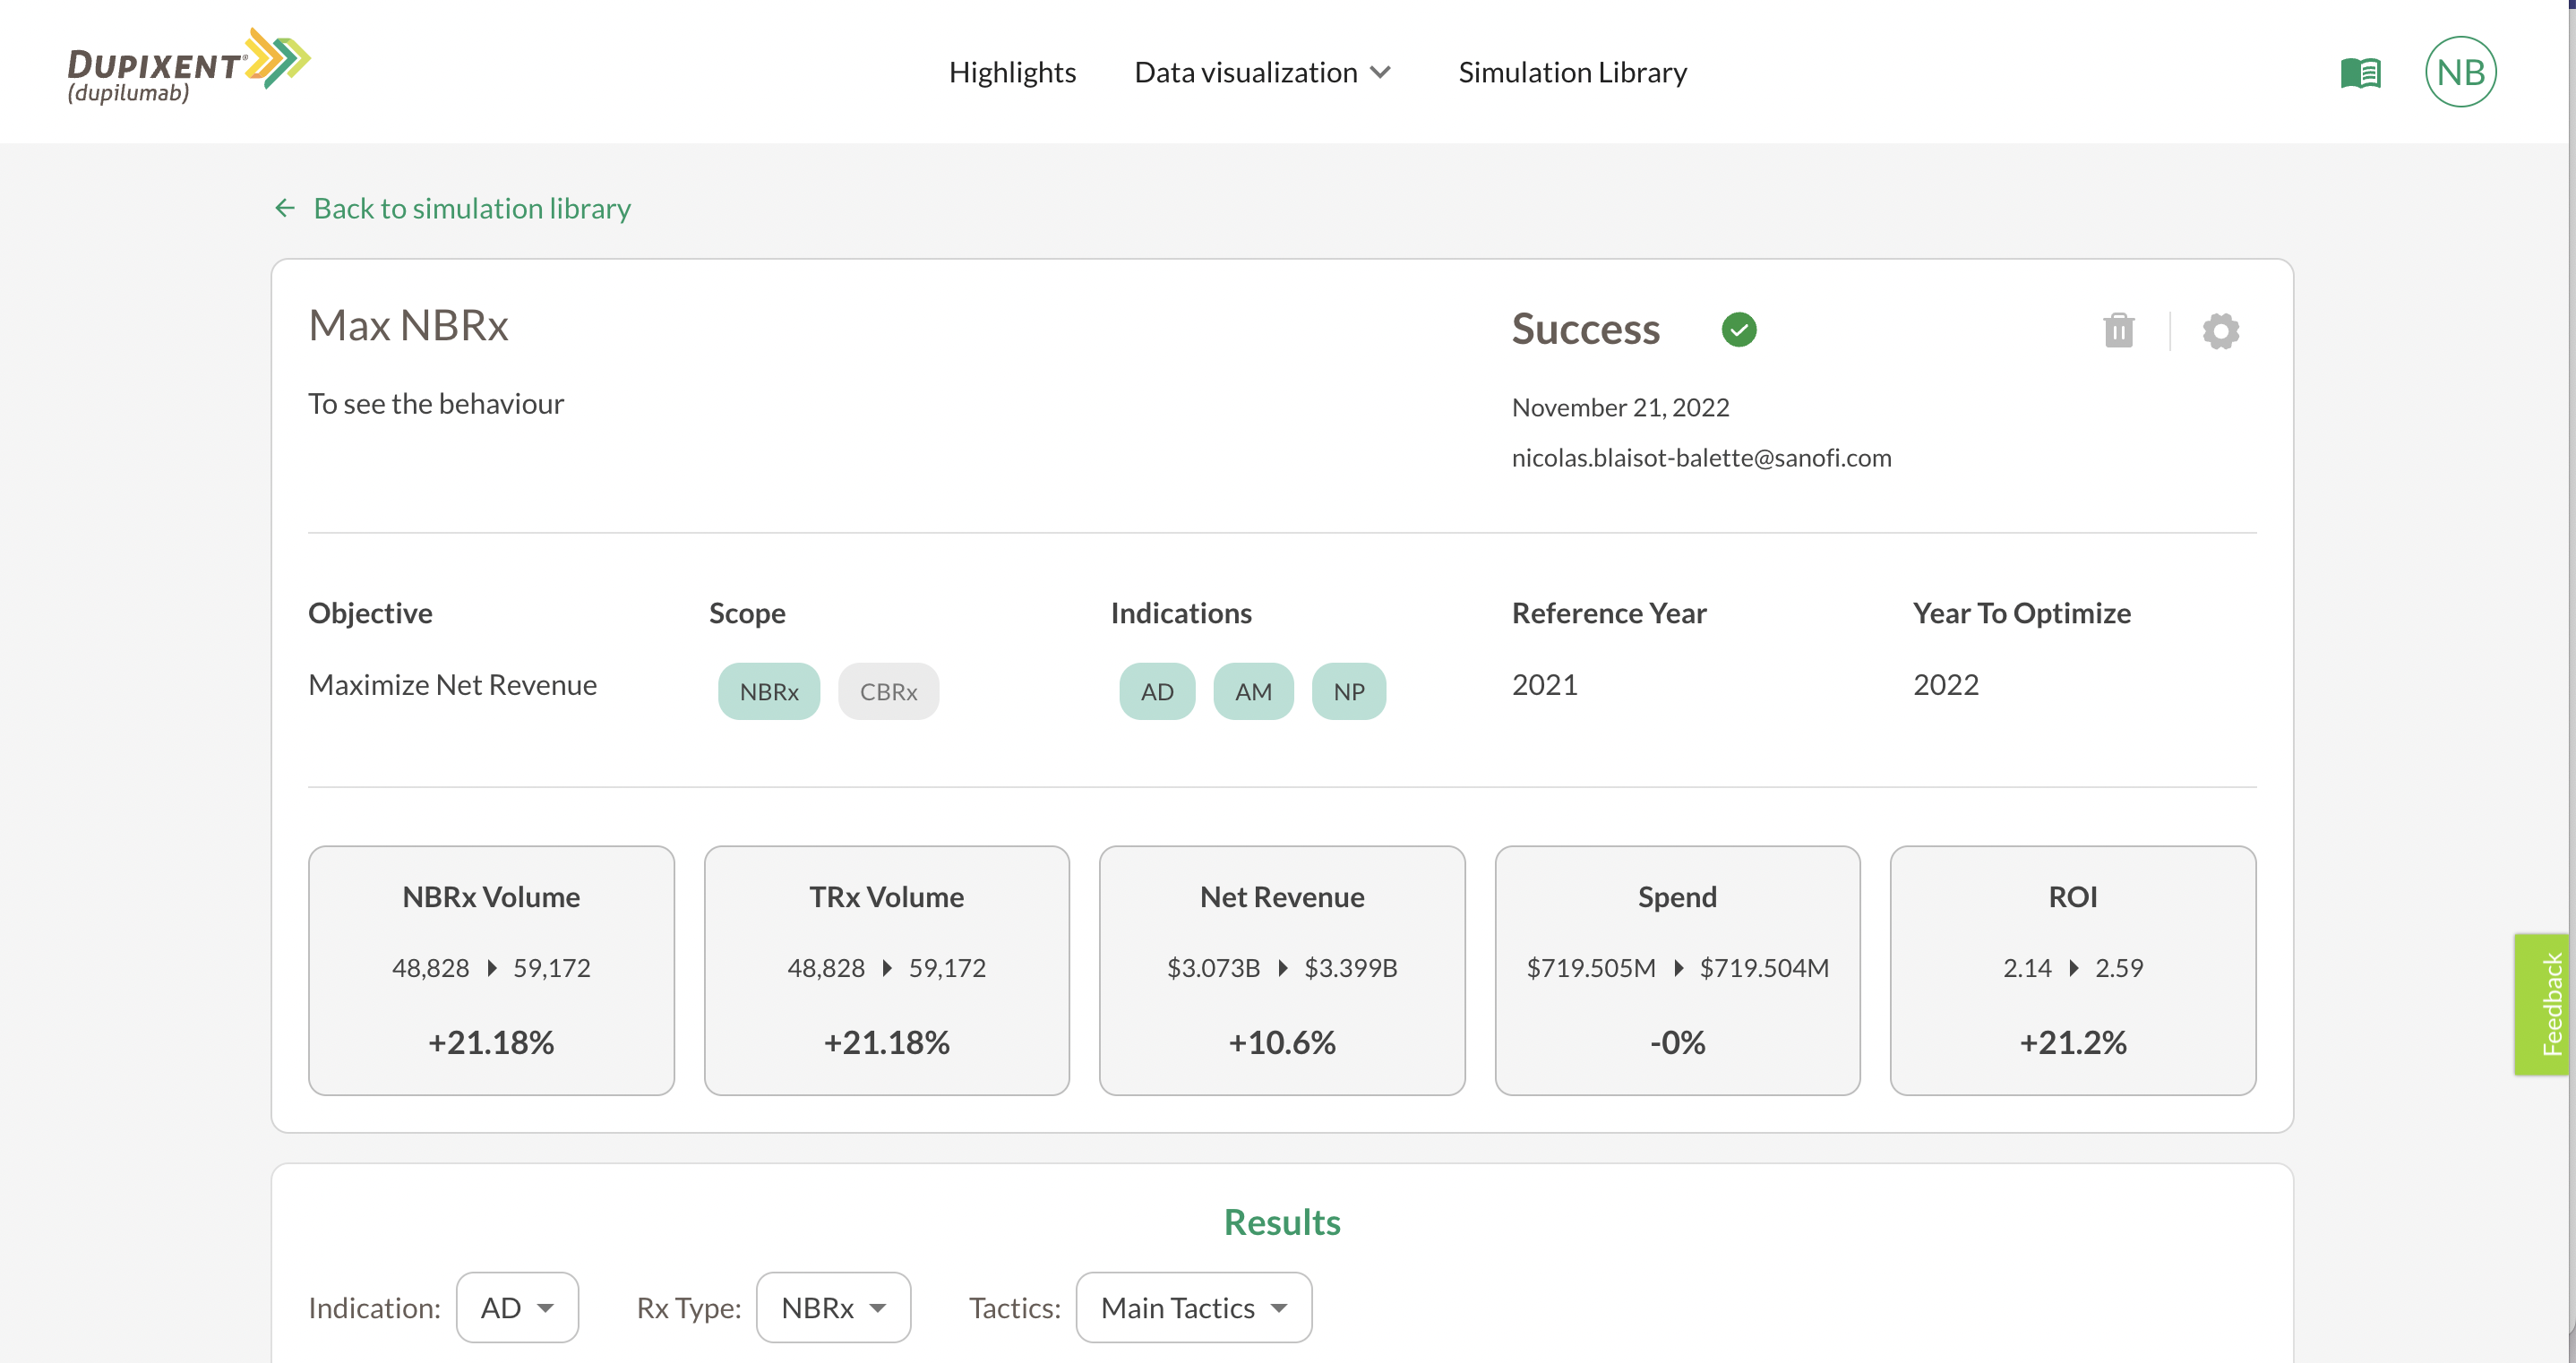Click the +21.2% ROI change

pos(2073,1042)
